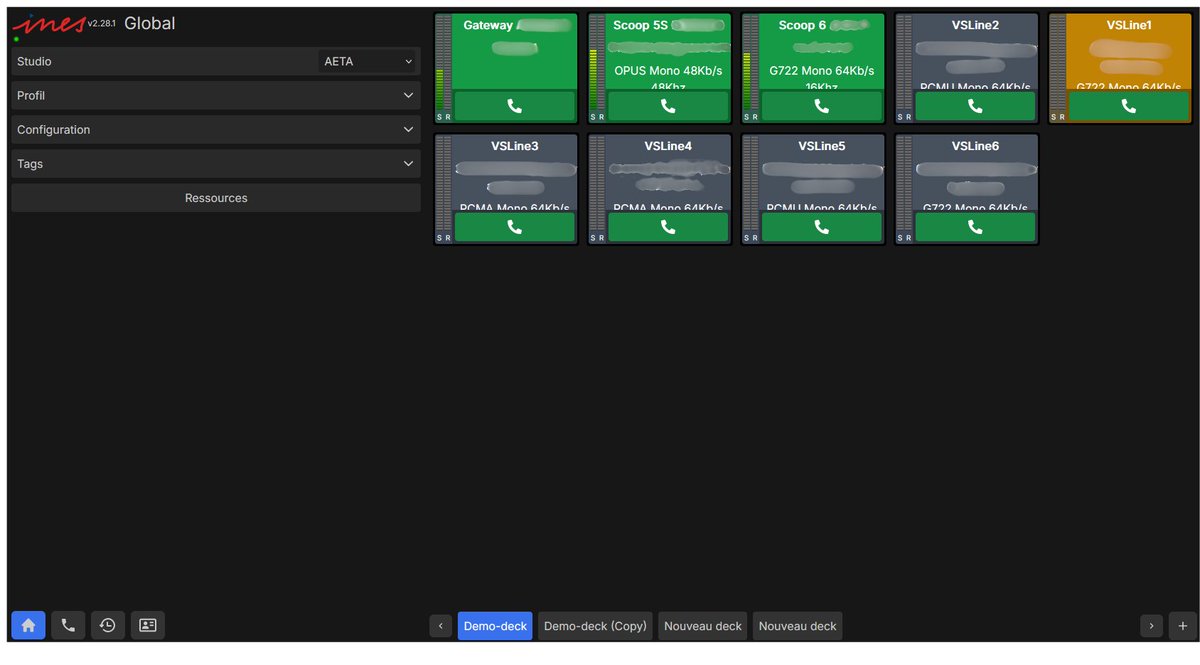Start call on Scoop 5S tile

[x=668, y=106]
